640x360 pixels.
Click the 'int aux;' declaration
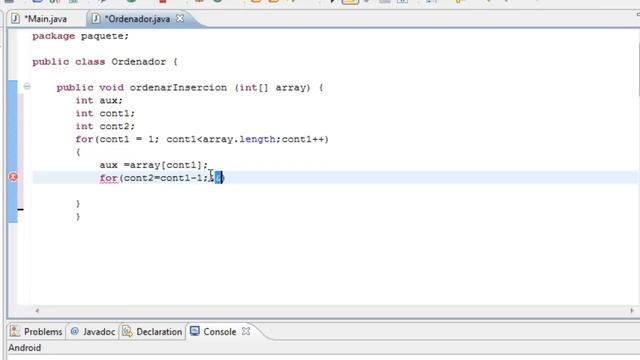click(99, 100)
